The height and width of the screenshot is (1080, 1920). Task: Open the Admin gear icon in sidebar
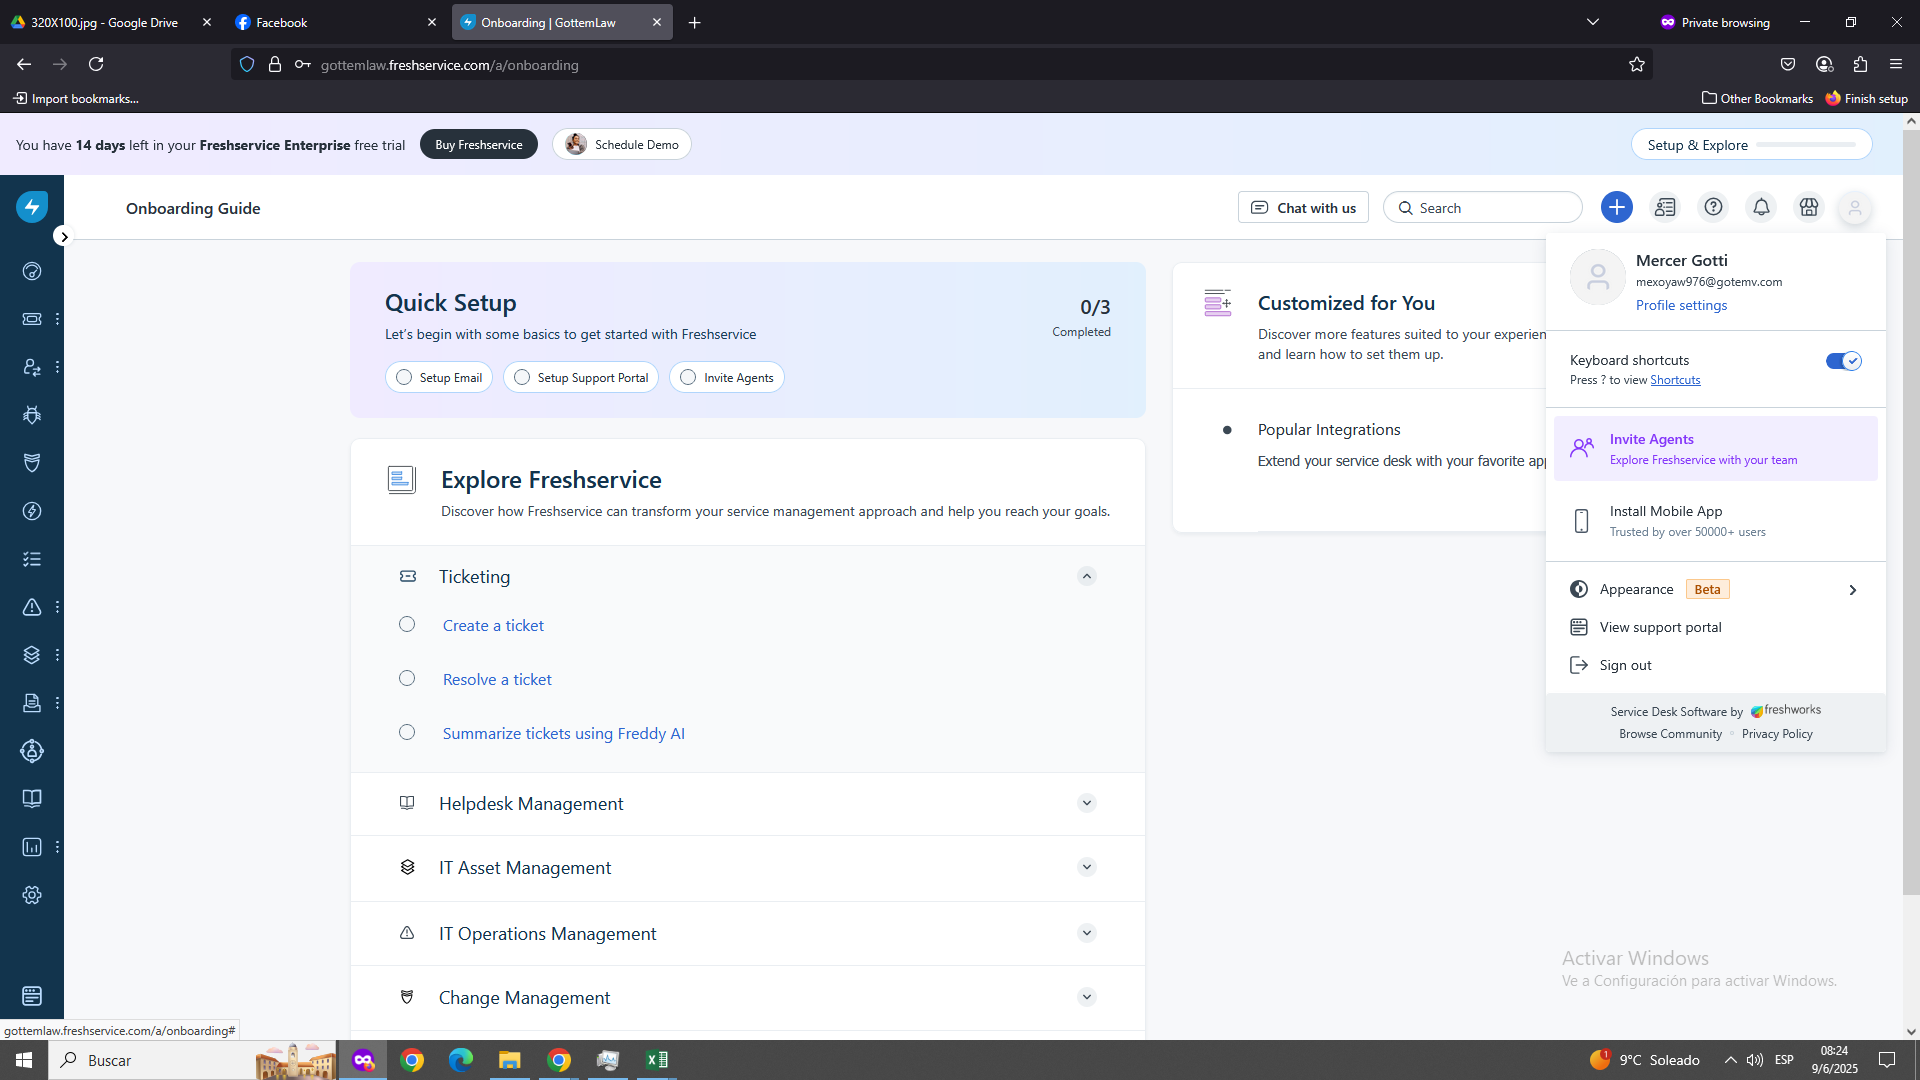click(32, 895)
